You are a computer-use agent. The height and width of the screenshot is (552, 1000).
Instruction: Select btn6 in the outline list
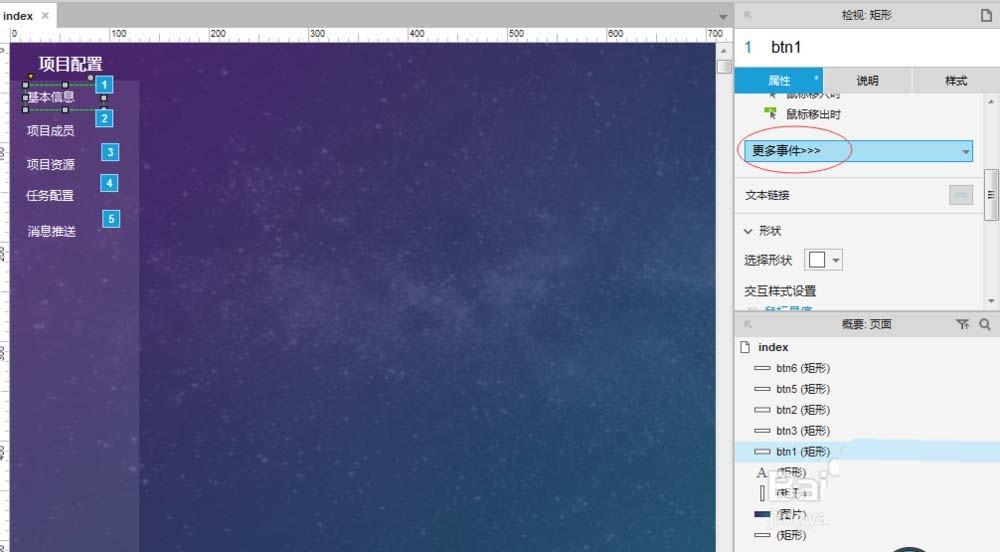coord(802,368)
